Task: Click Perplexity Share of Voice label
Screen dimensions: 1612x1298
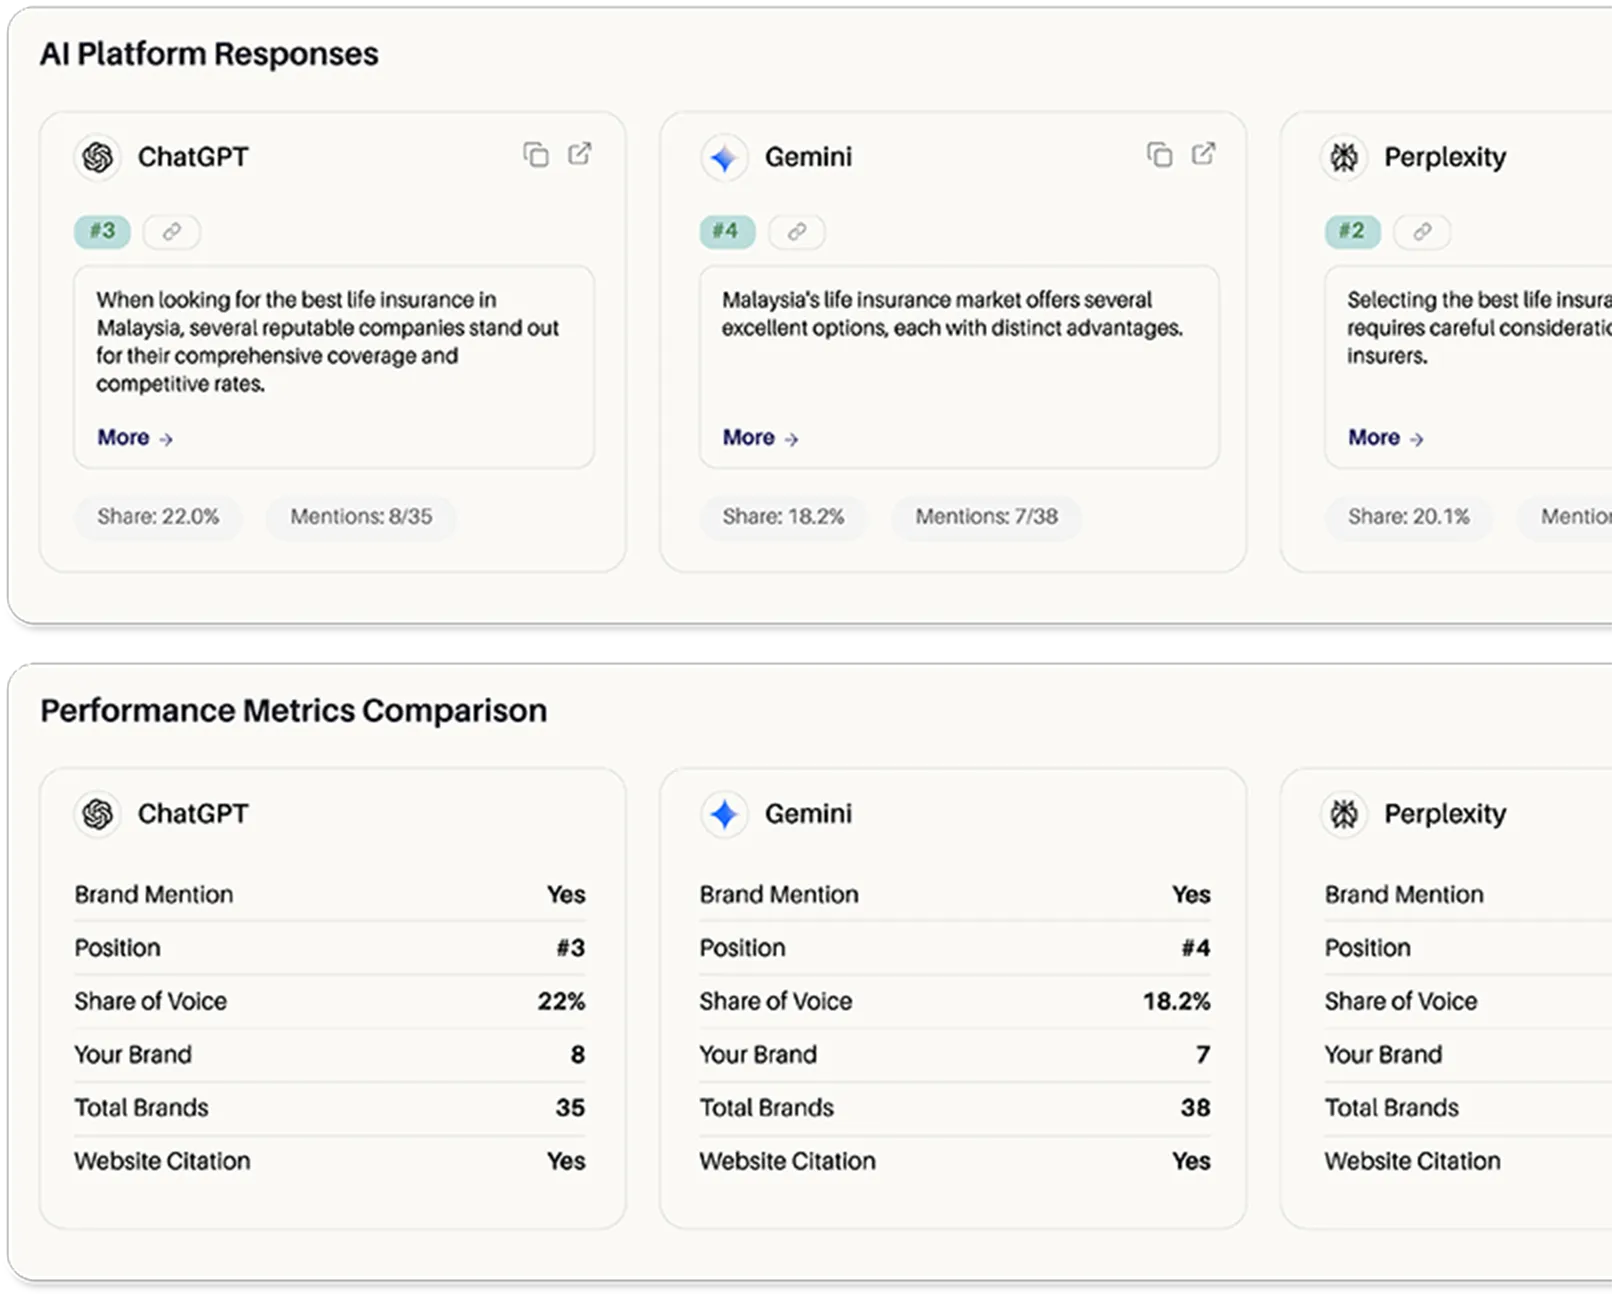Action: [x=1401, y=1001]
